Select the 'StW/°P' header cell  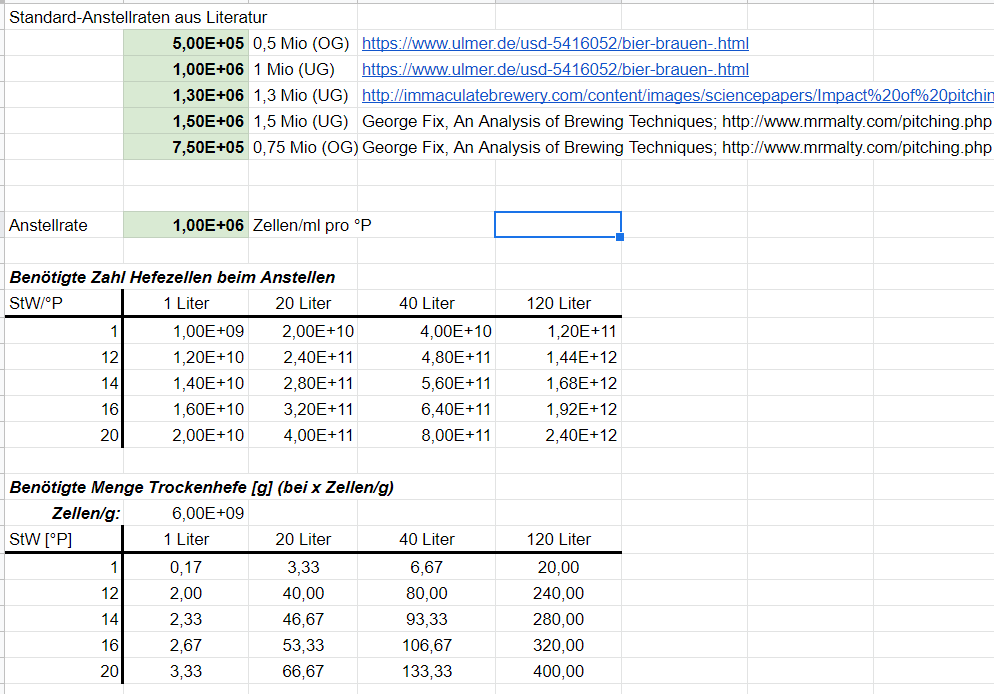[x=36, y=304]
